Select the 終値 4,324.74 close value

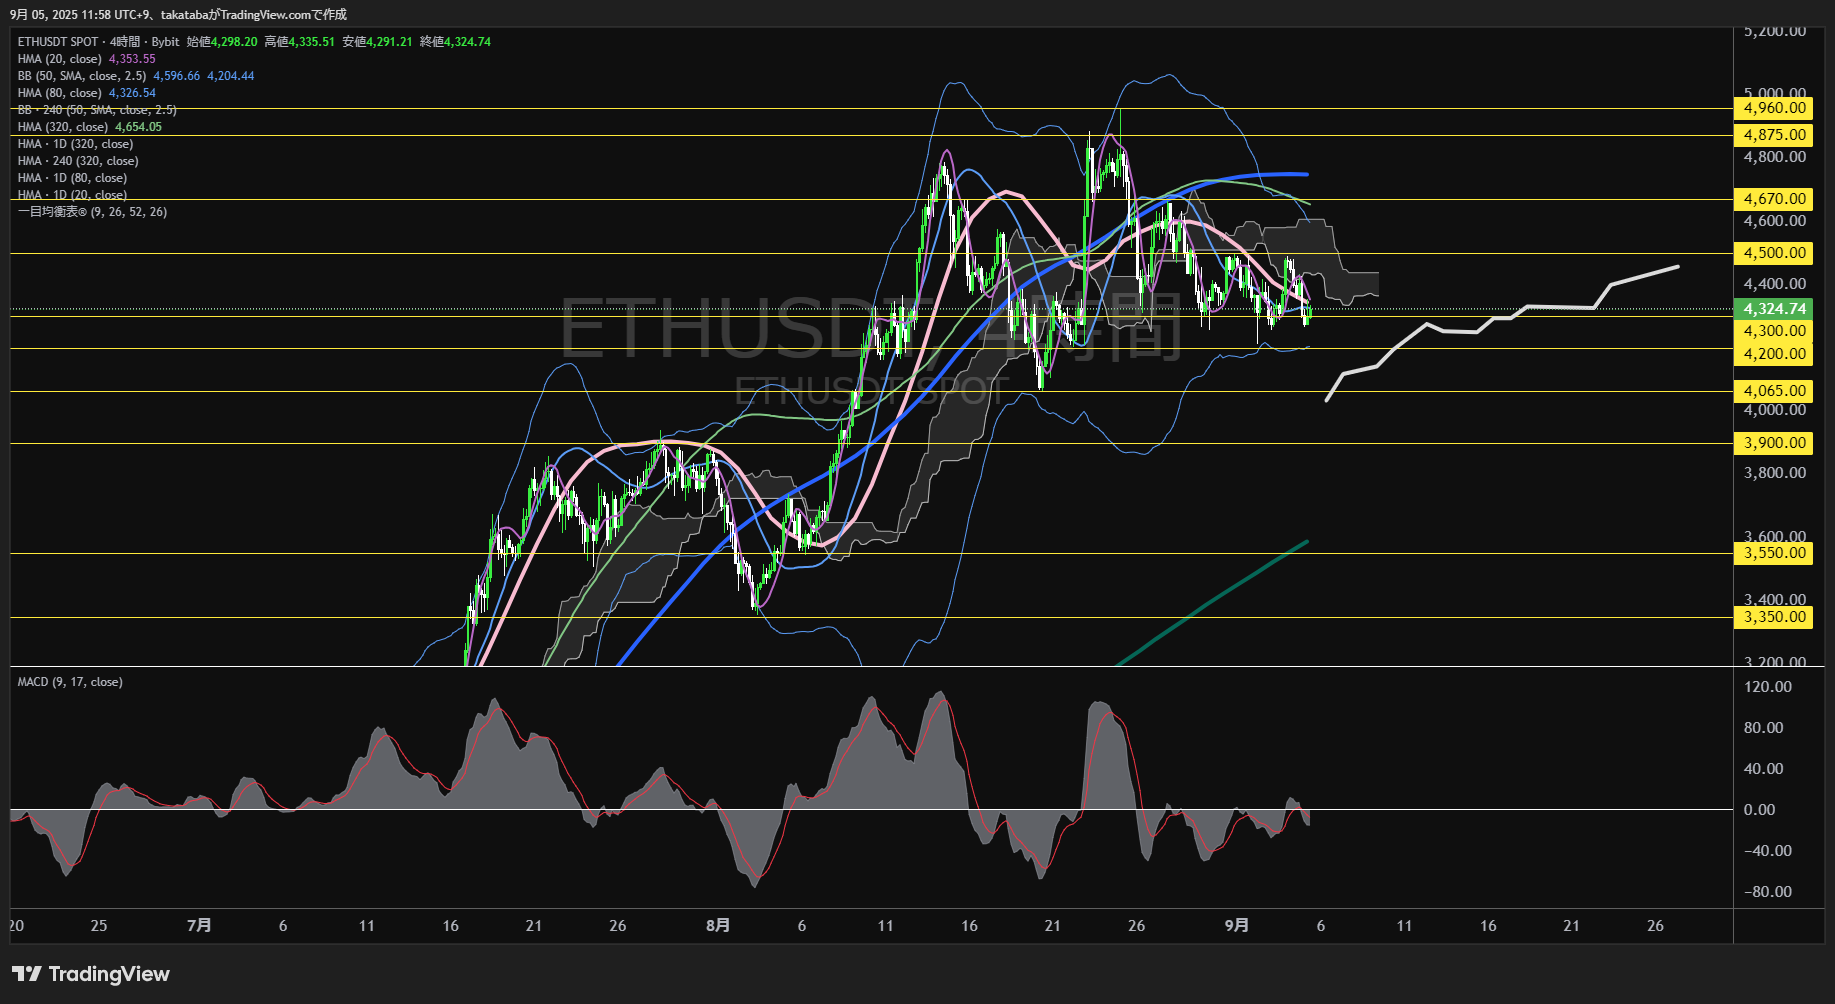pyautogui.click(x=455, y=42)
